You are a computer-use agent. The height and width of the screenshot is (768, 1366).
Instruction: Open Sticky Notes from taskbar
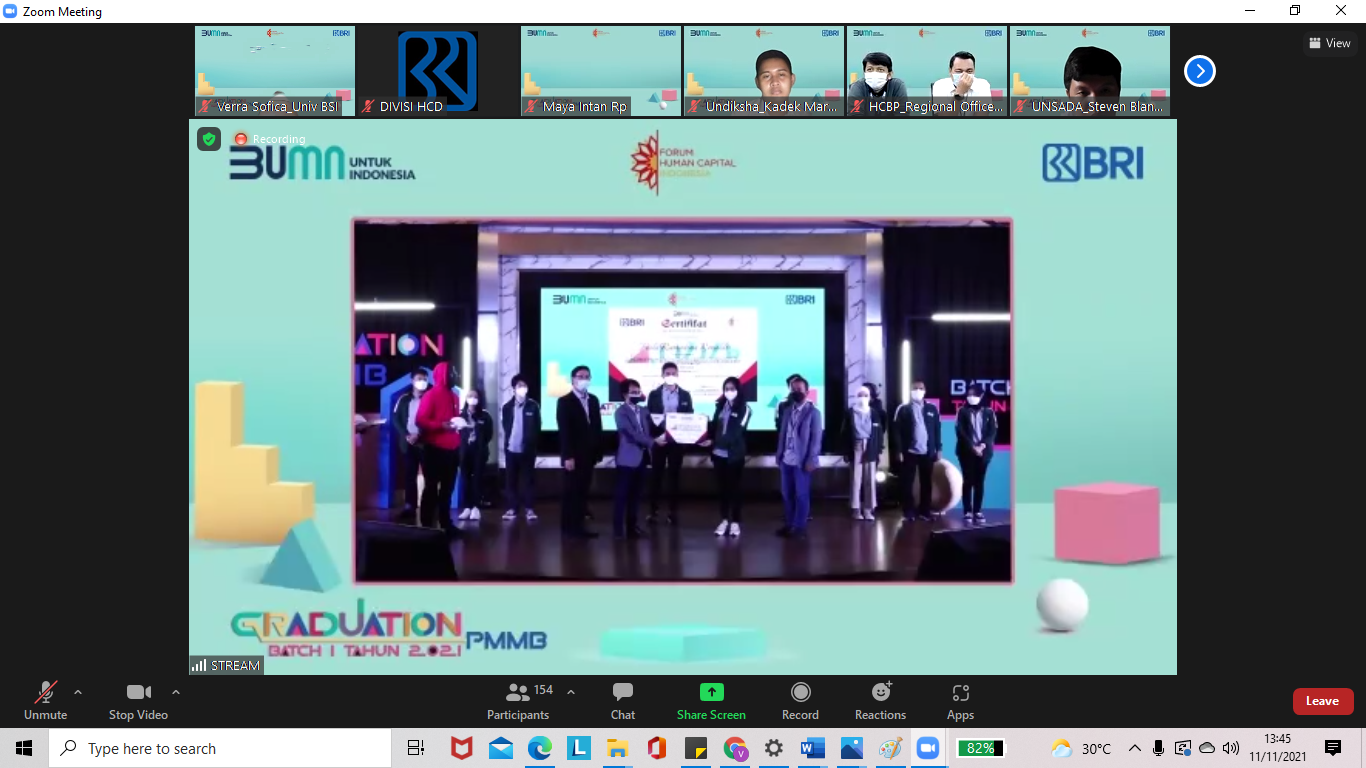pos(695,748)
